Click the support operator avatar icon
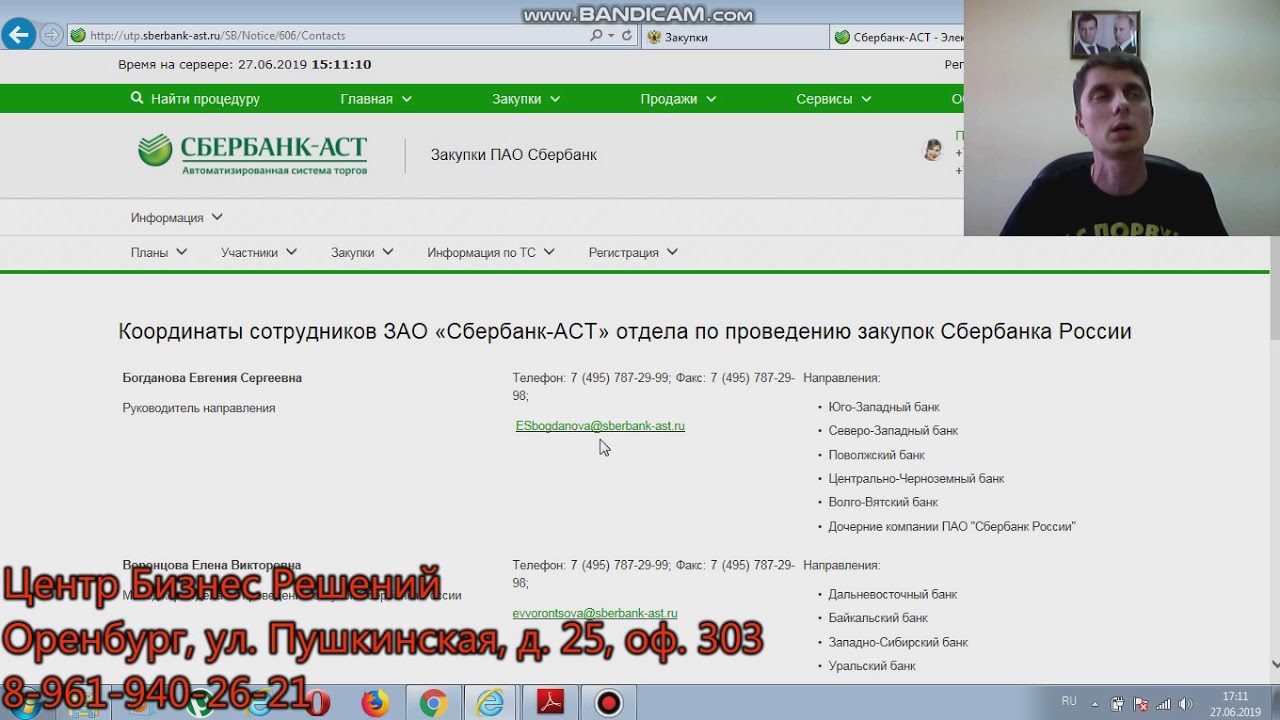This screenshot has height=720, width=1280. (933, 150)
